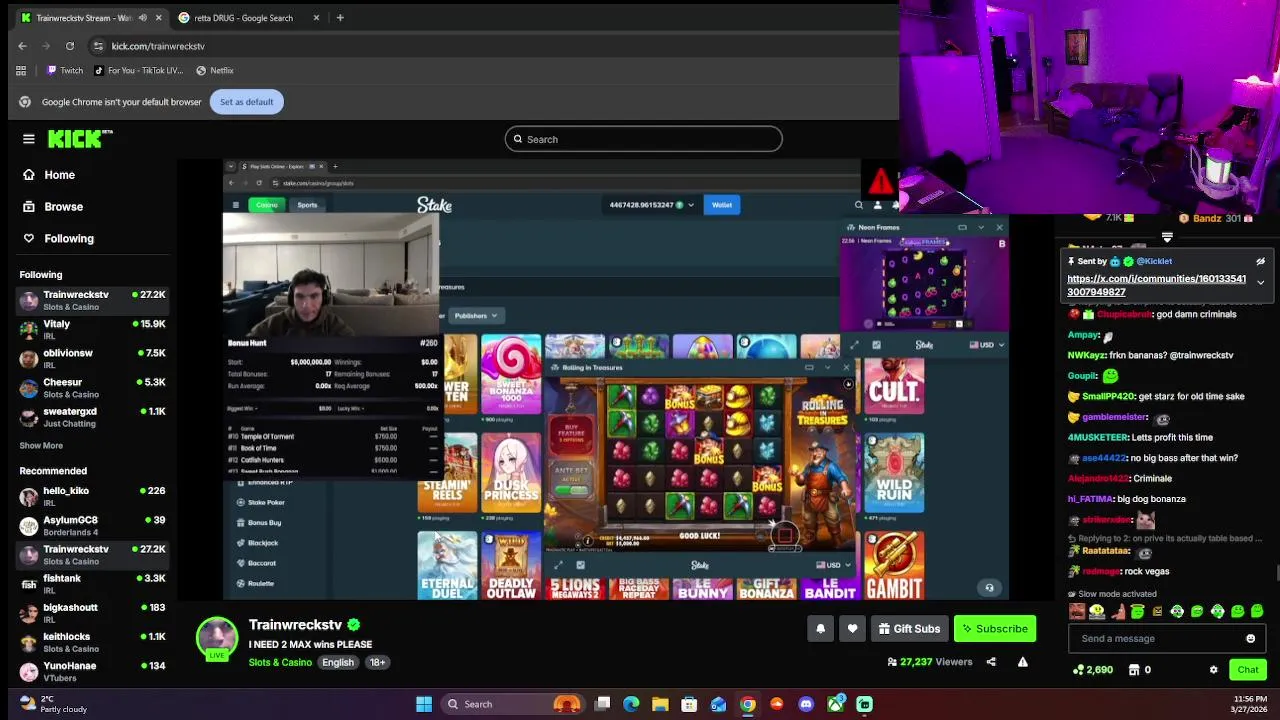Open YunoHanae recommended channel

click(92, 671)
